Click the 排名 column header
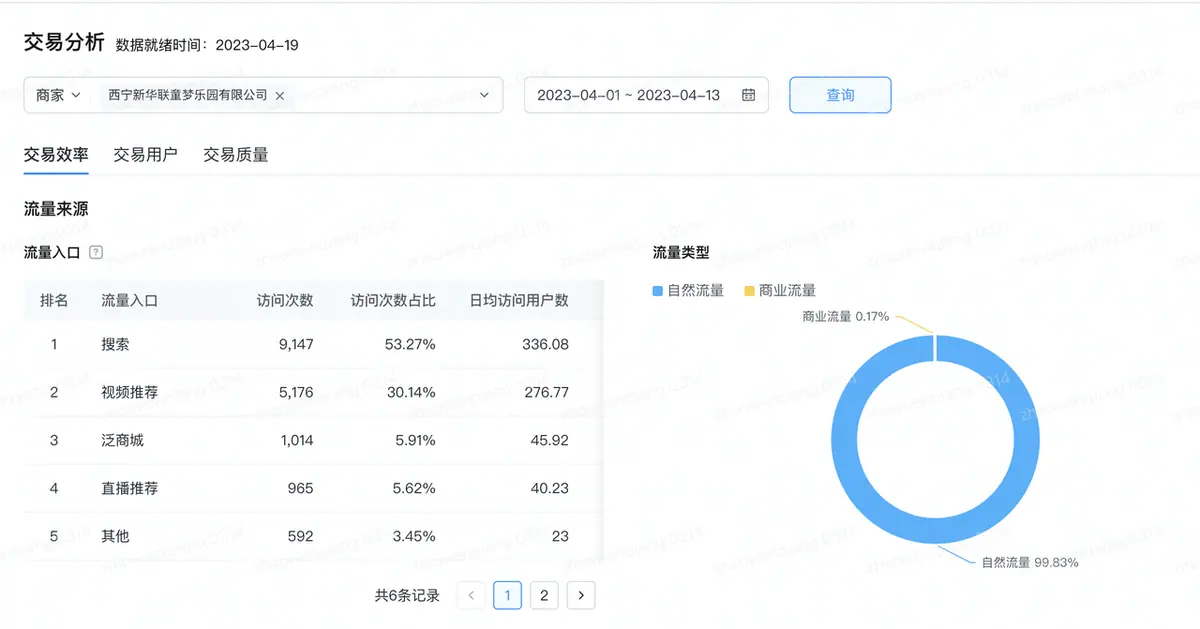1200x629 pixels. coord(54,300)
